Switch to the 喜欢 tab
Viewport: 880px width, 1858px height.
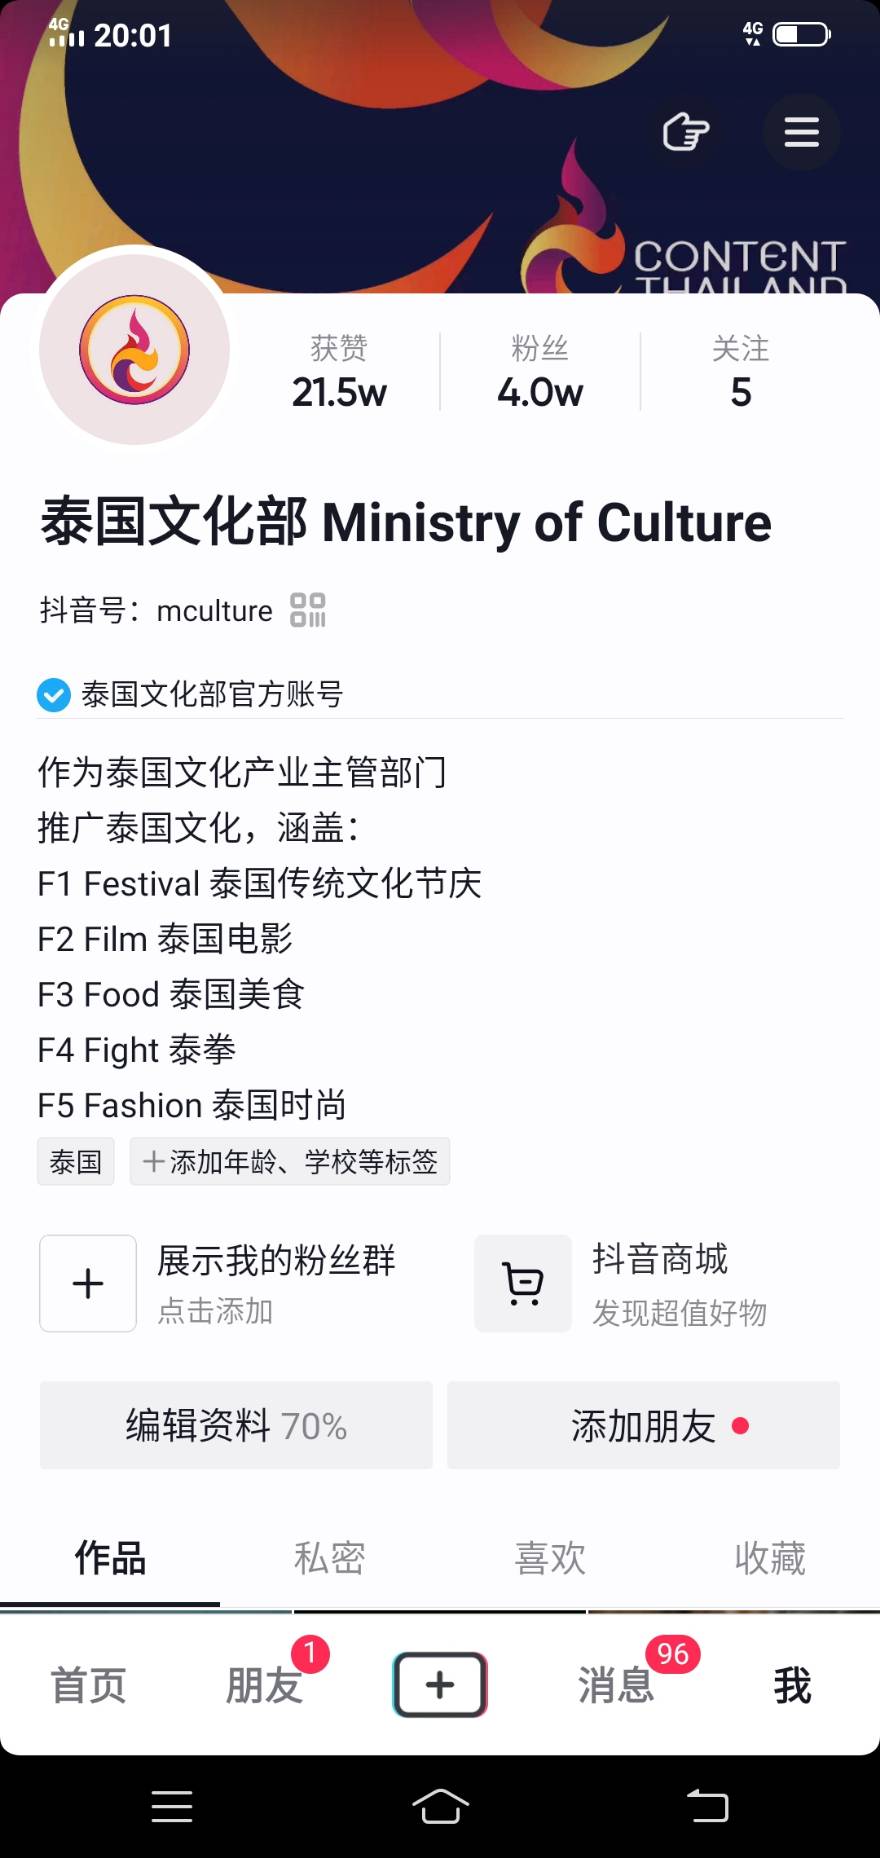pos(550,1558)
